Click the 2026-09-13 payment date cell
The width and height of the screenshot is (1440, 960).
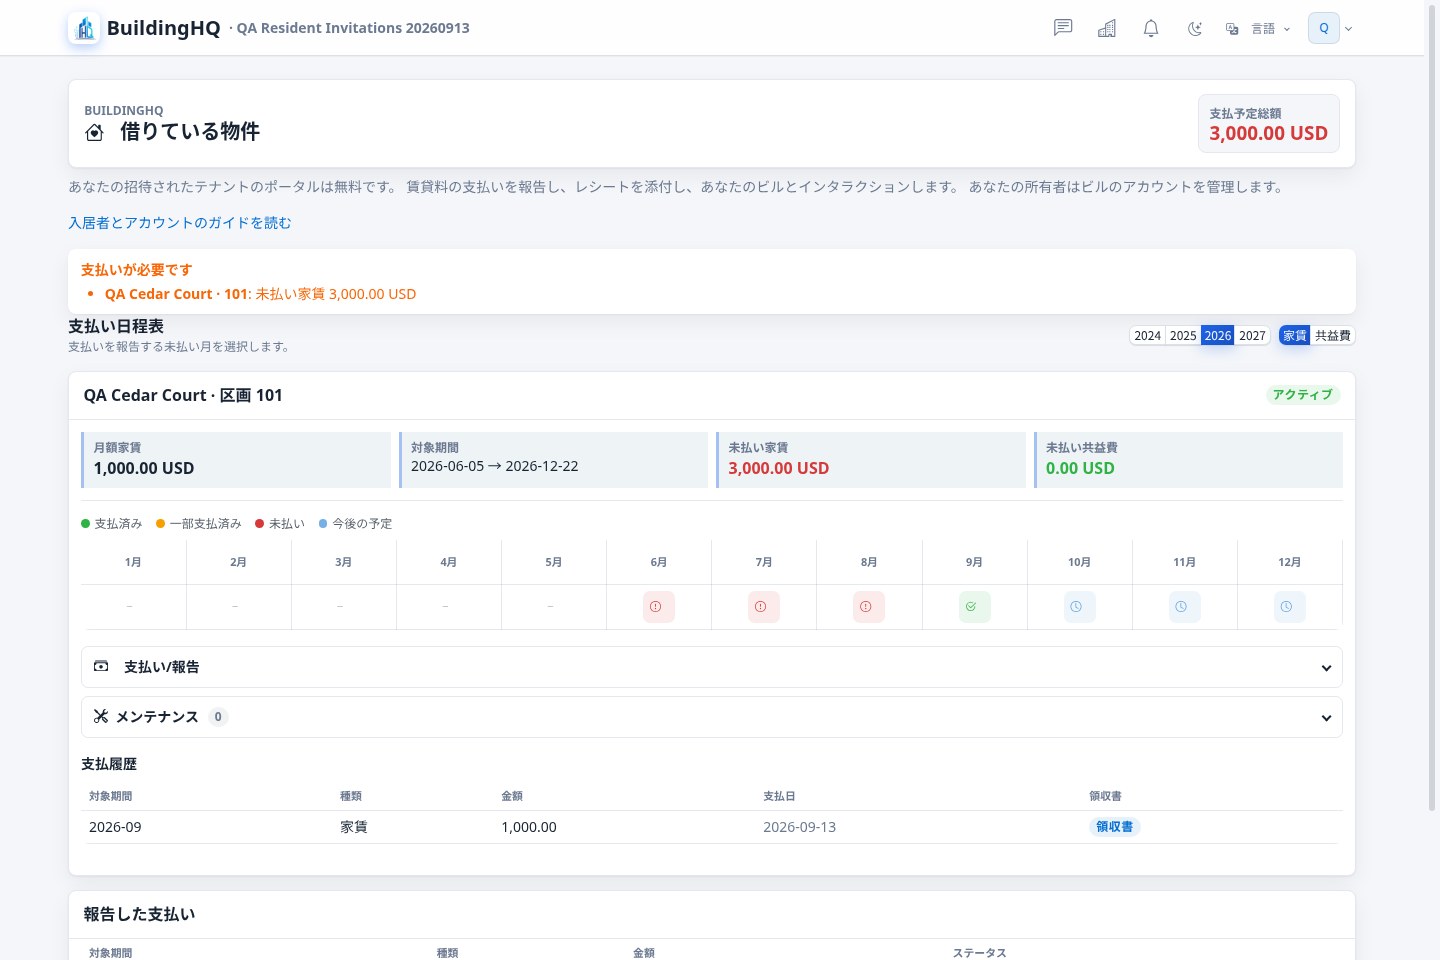[799, 827]
